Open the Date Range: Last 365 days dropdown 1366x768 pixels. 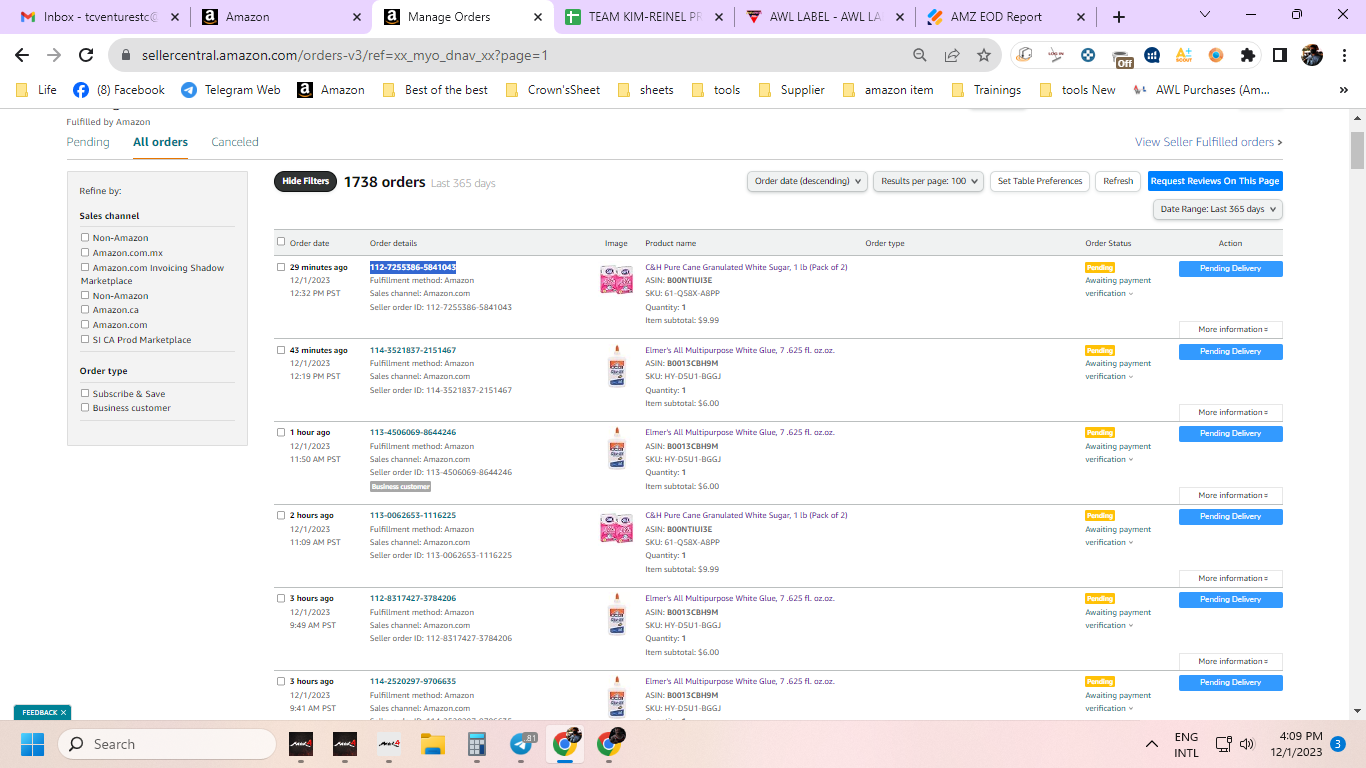pos(1218,209)
